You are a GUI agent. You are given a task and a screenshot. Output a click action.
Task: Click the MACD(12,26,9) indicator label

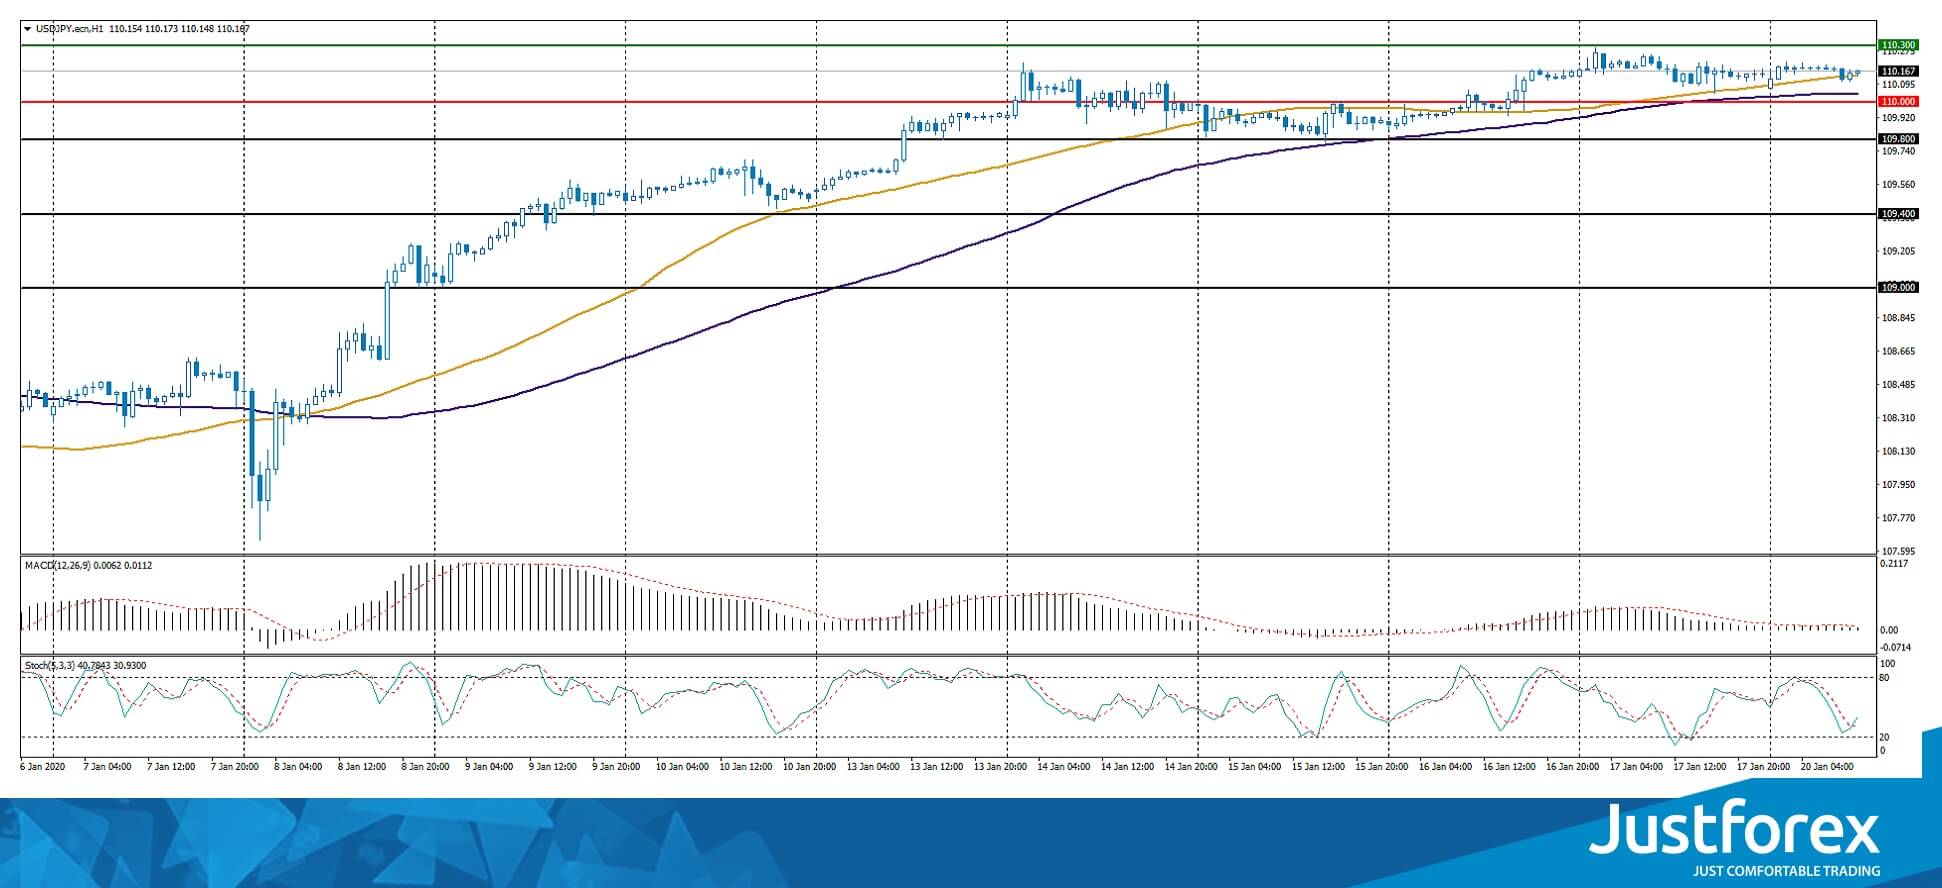click(59, 566)
